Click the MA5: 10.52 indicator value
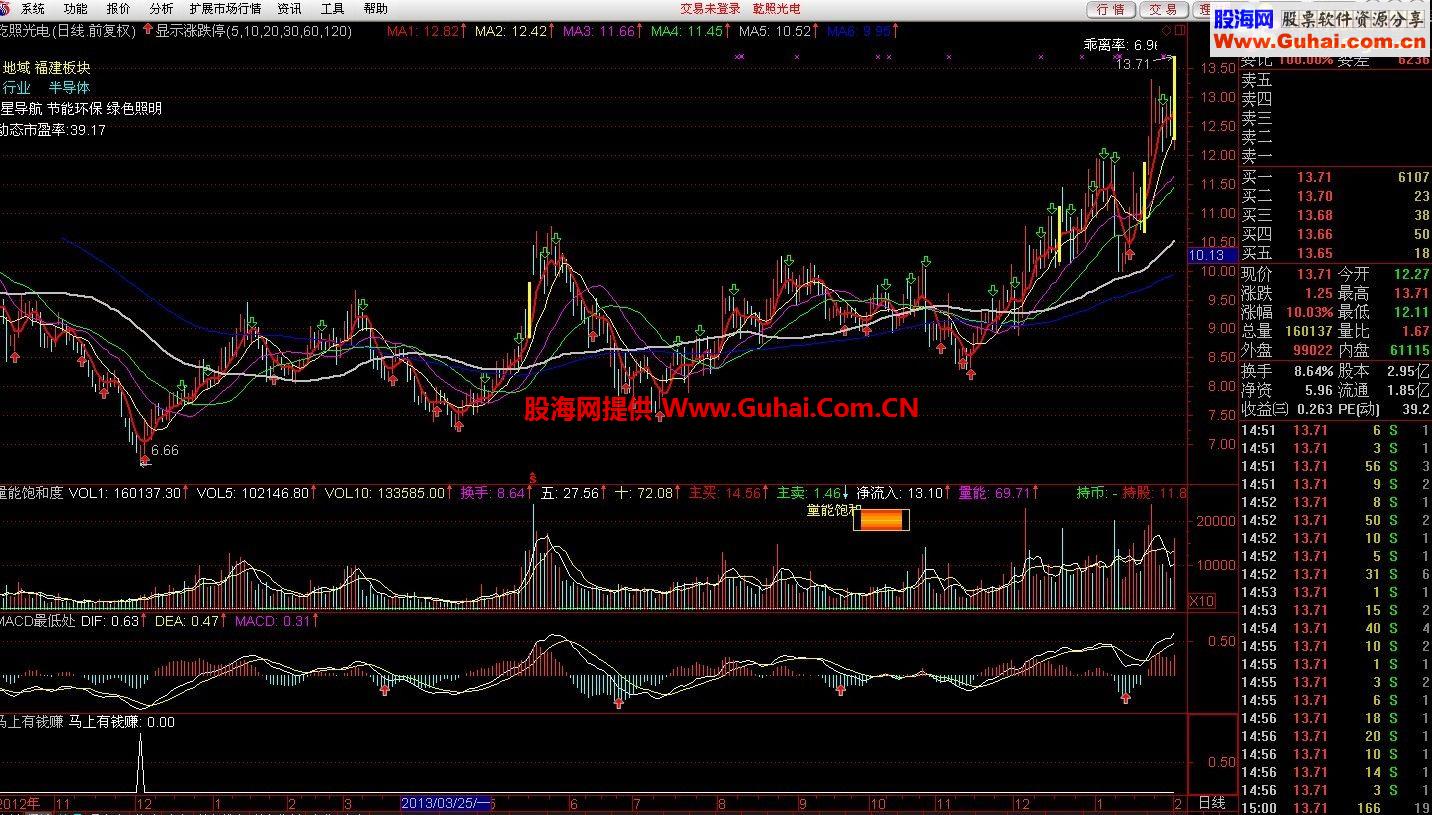1432x815 pixels. point(778,31)
